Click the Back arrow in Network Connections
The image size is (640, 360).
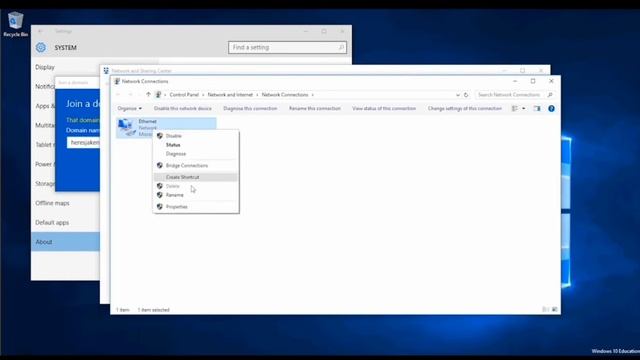coord(118,95)
